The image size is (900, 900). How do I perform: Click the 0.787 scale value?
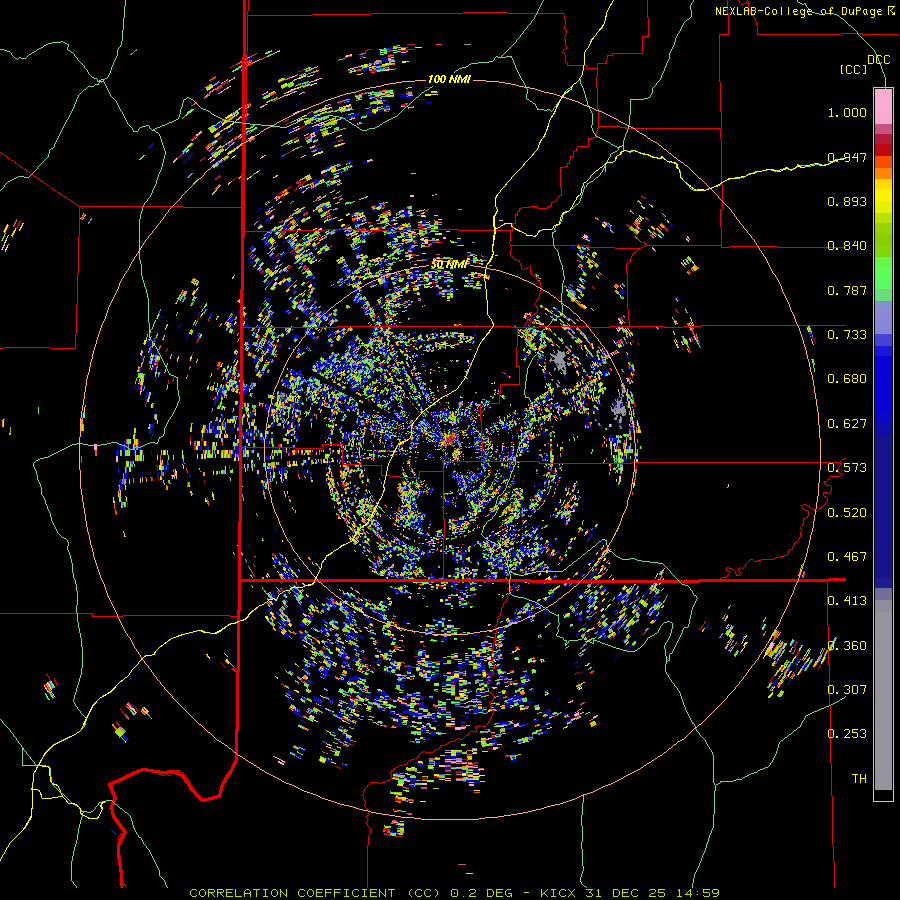(847, 290)
